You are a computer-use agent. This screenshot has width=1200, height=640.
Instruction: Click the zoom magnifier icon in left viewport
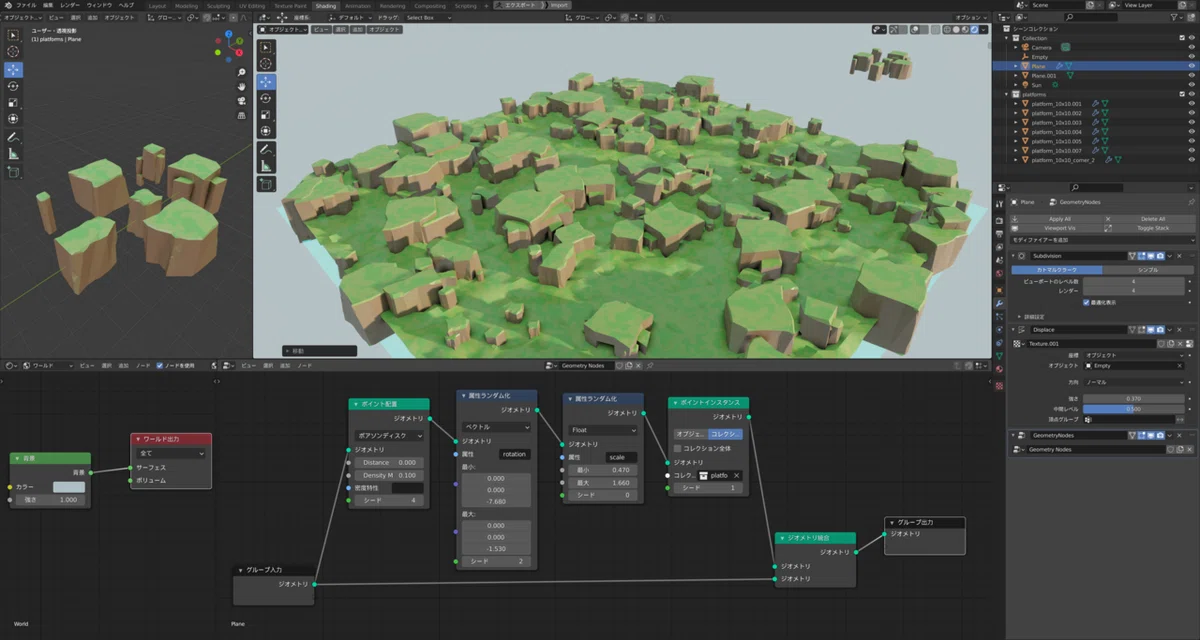pos(241,73)
